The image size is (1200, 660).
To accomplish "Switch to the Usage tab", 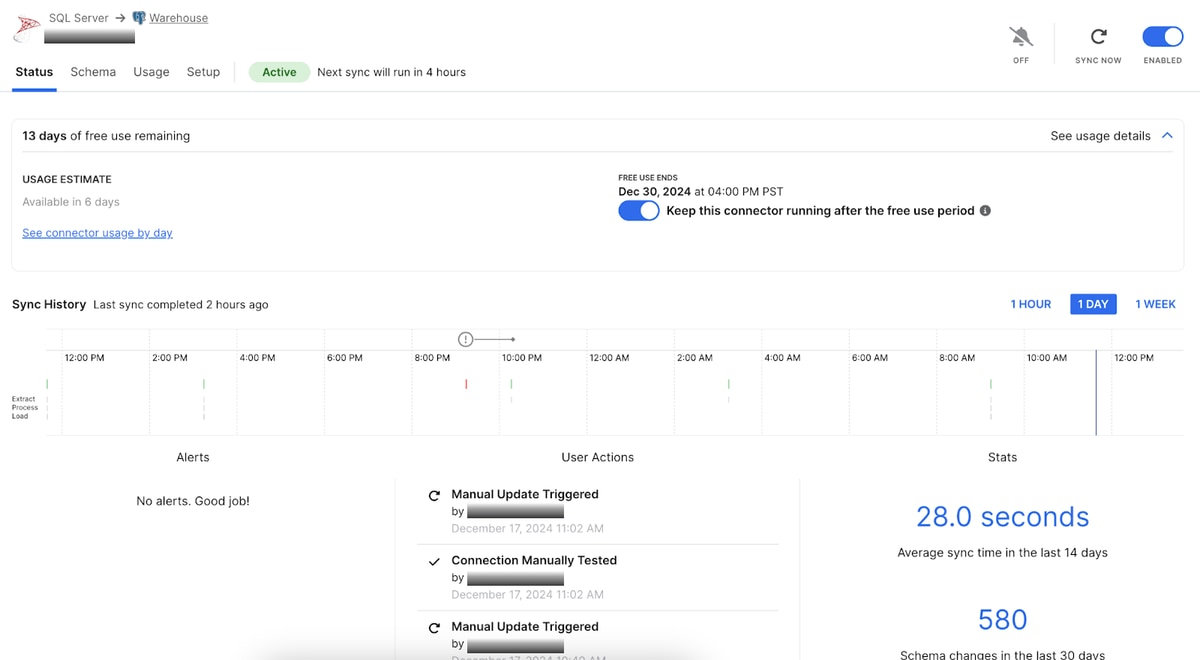I will pos(151,72).
